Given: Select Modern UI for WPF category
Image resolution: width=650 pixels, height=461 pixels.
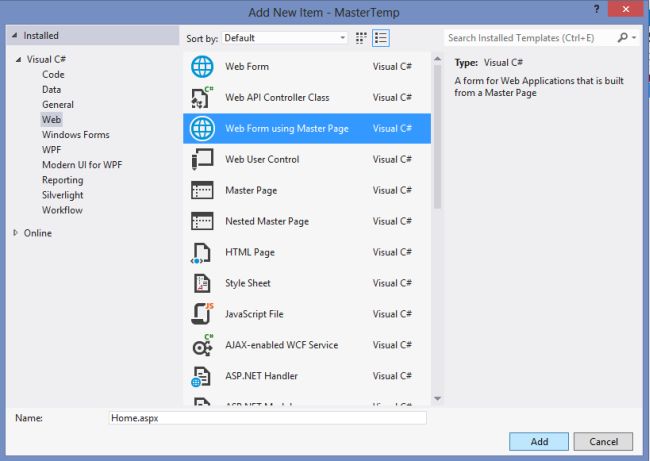Looking at the screenshot, I should pyautogui.click(x=82, y=165).
